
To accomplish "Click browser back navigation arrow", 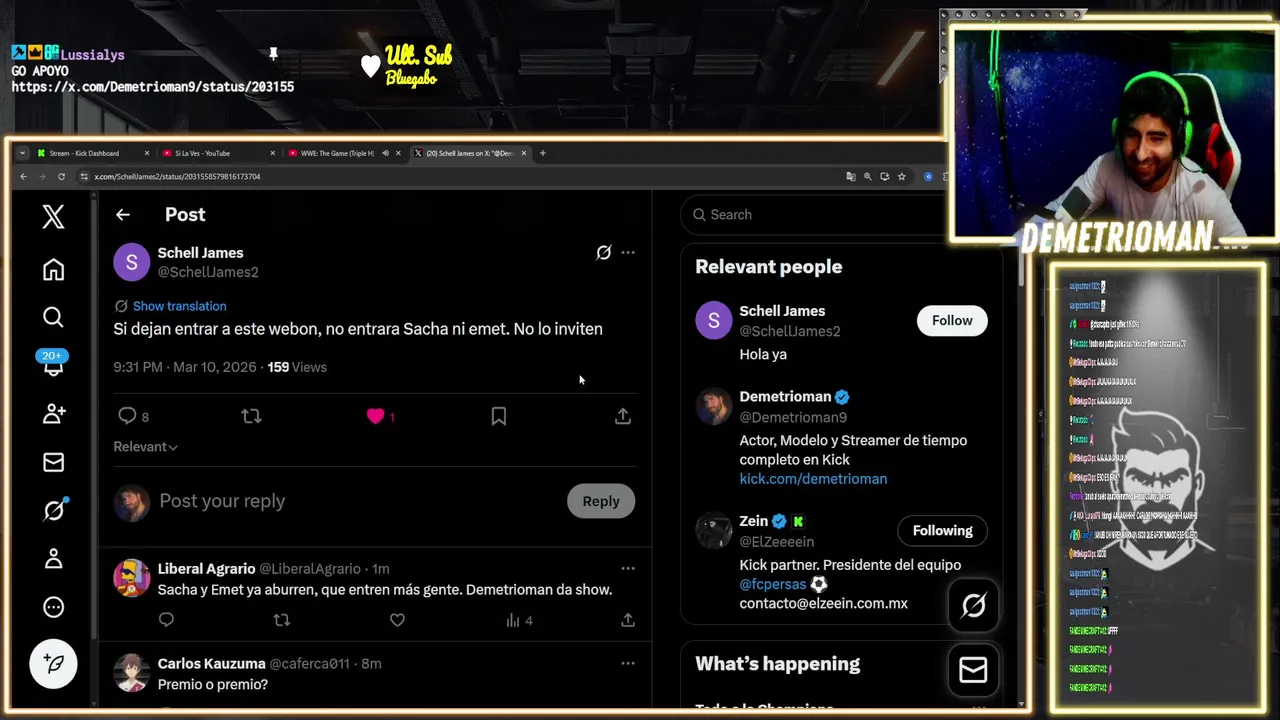I will tap(24, 176).
